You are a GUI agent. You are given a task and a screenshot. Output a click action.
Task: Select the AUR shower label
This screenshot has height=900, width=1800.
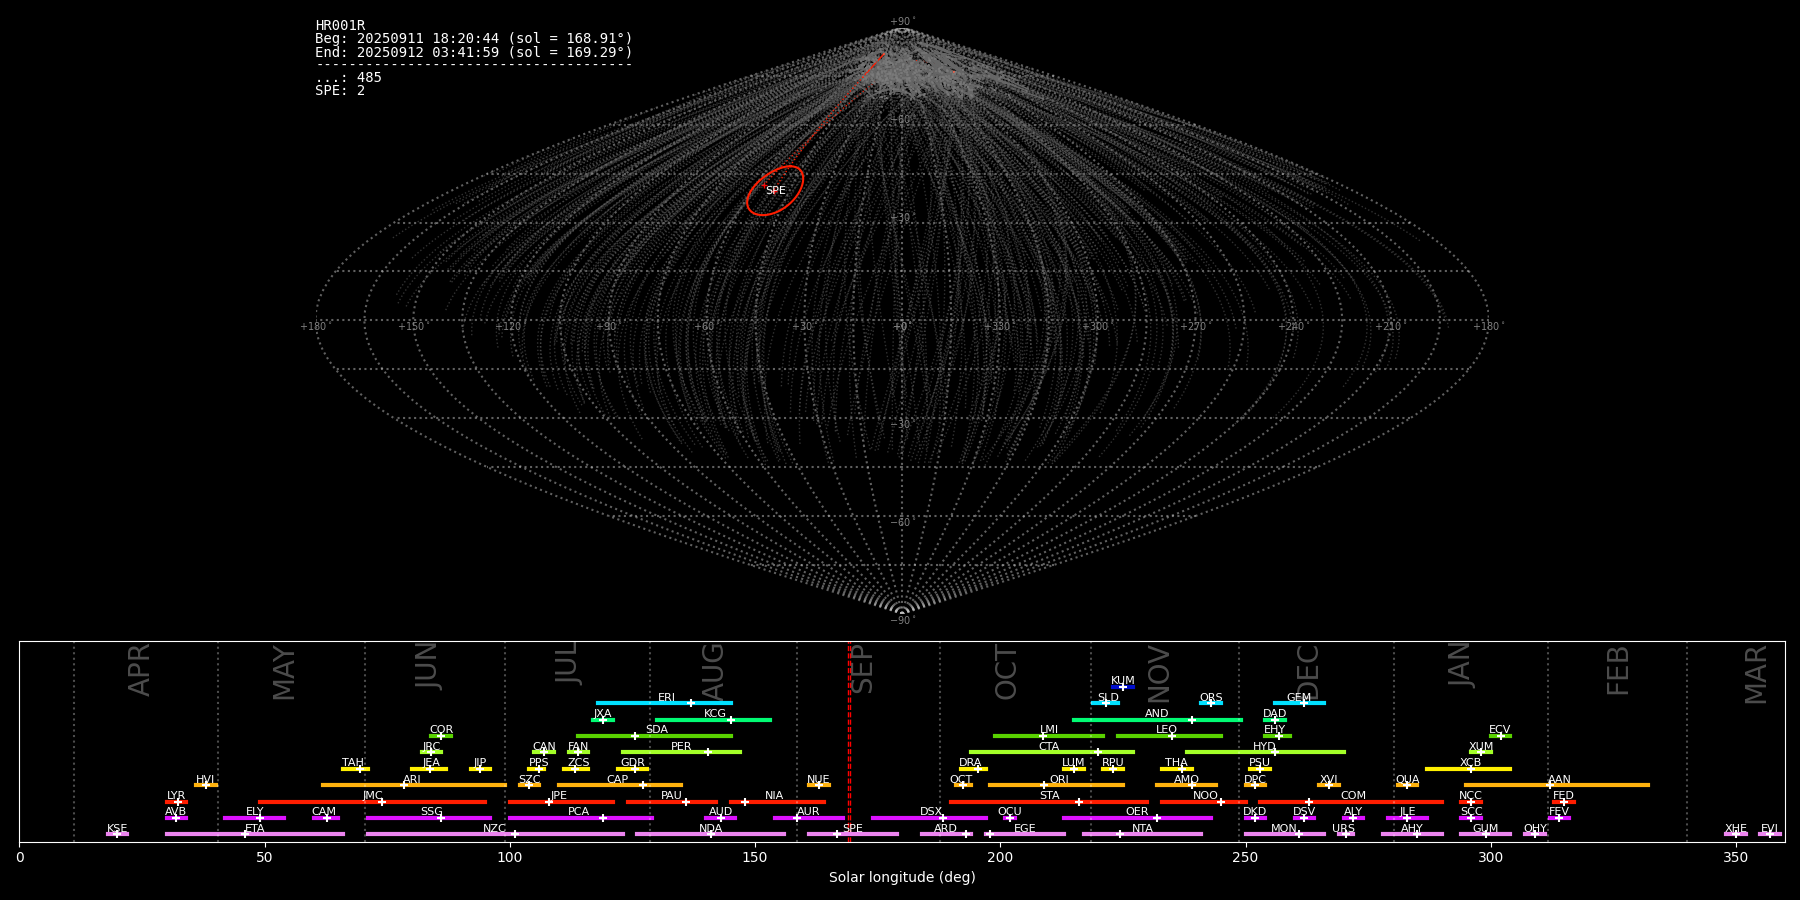[808, 812]
